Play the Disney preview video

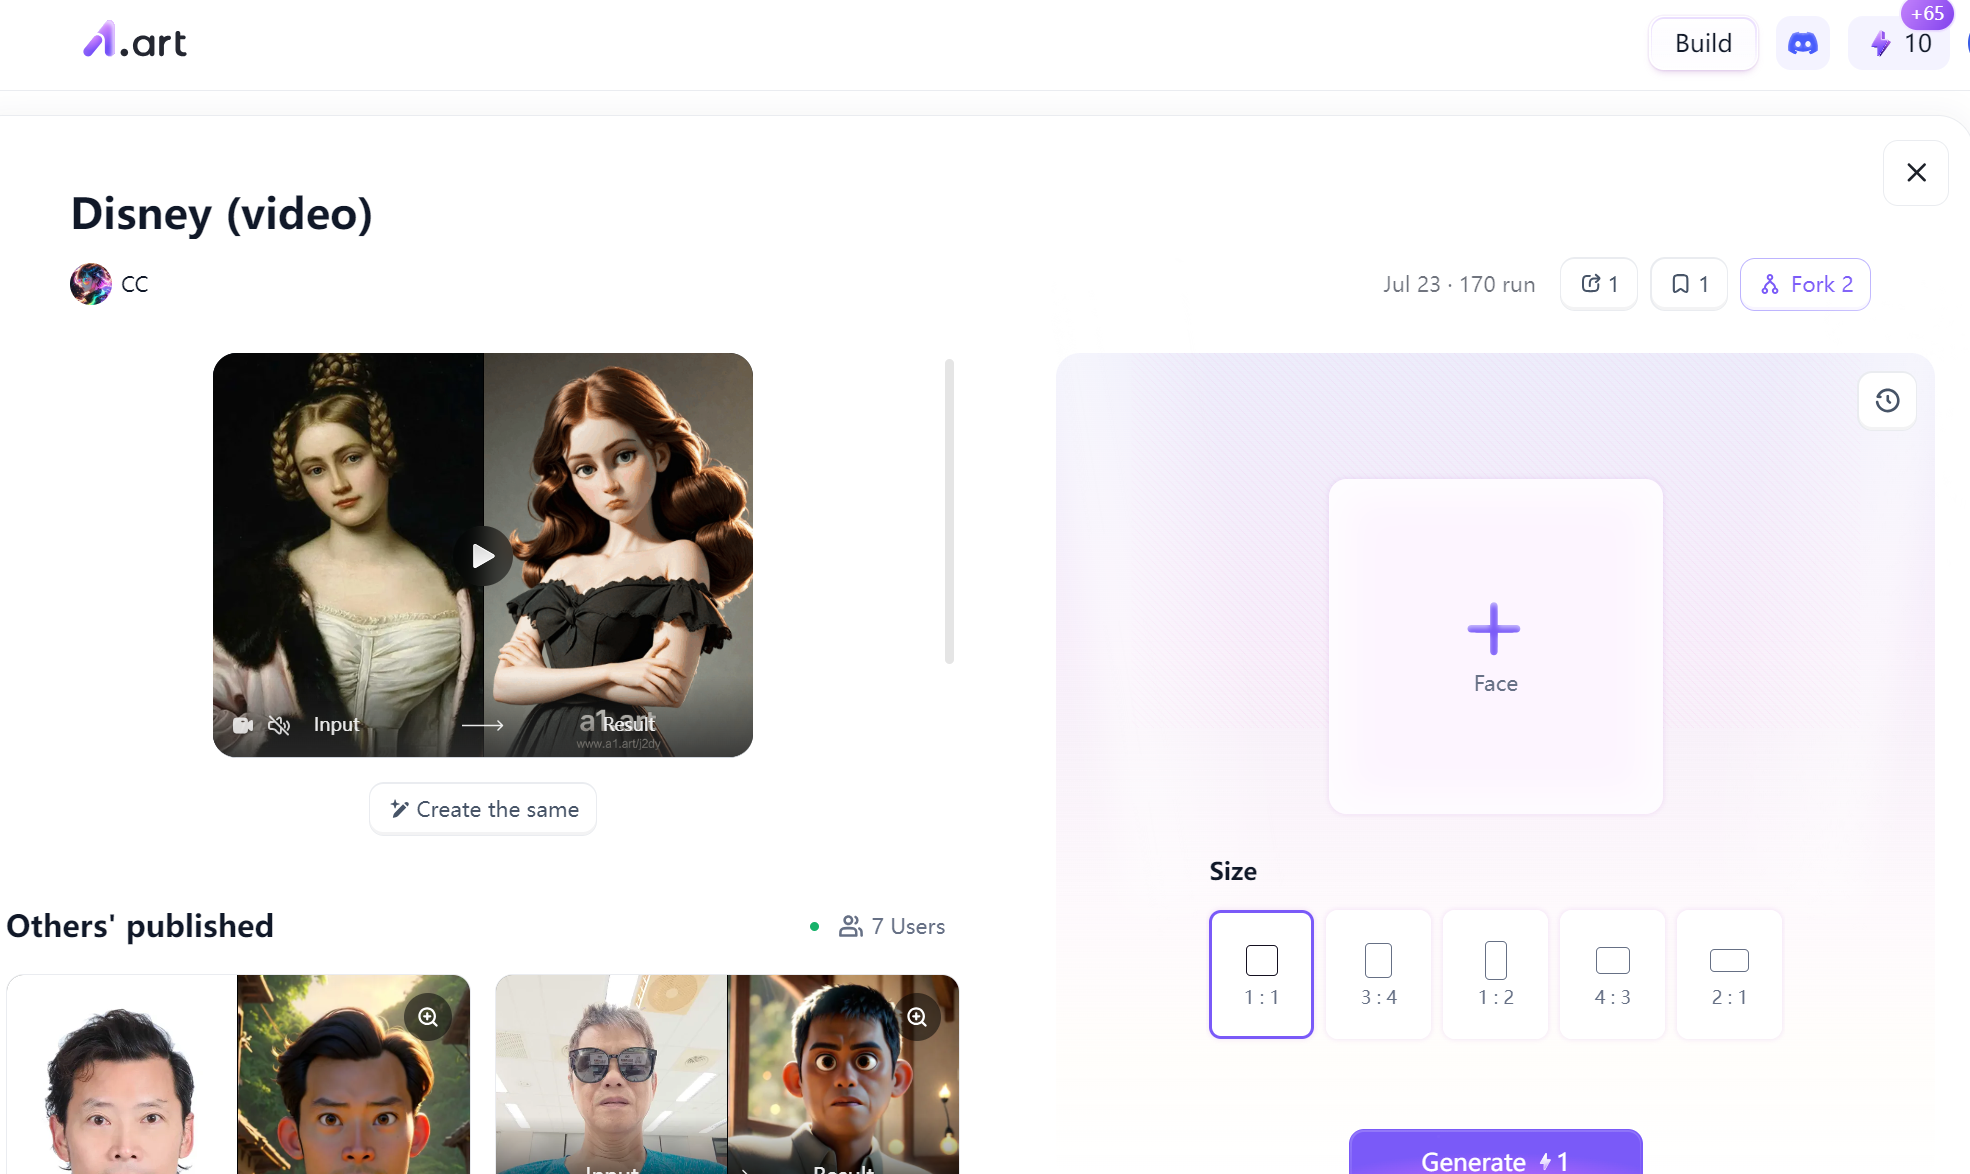(483, 555)
